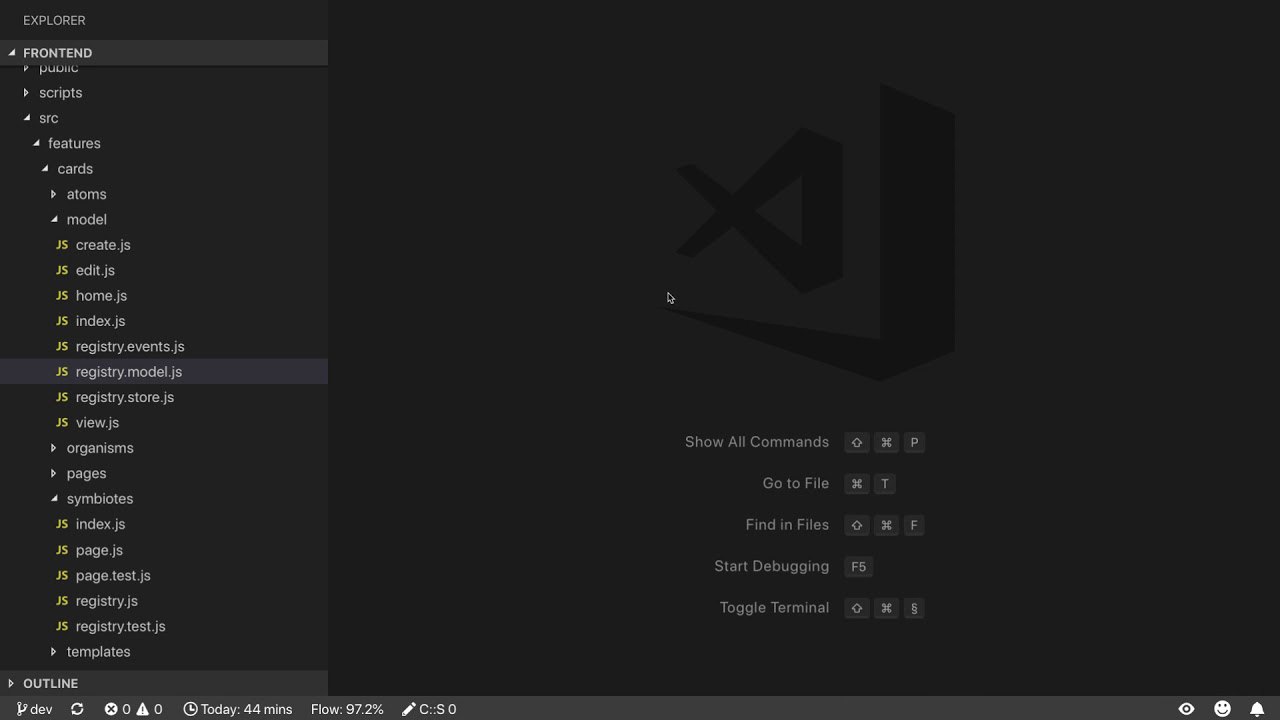Open registry.store.js file
This screenshot has width=1280, height=720.
tap(164, 397)
